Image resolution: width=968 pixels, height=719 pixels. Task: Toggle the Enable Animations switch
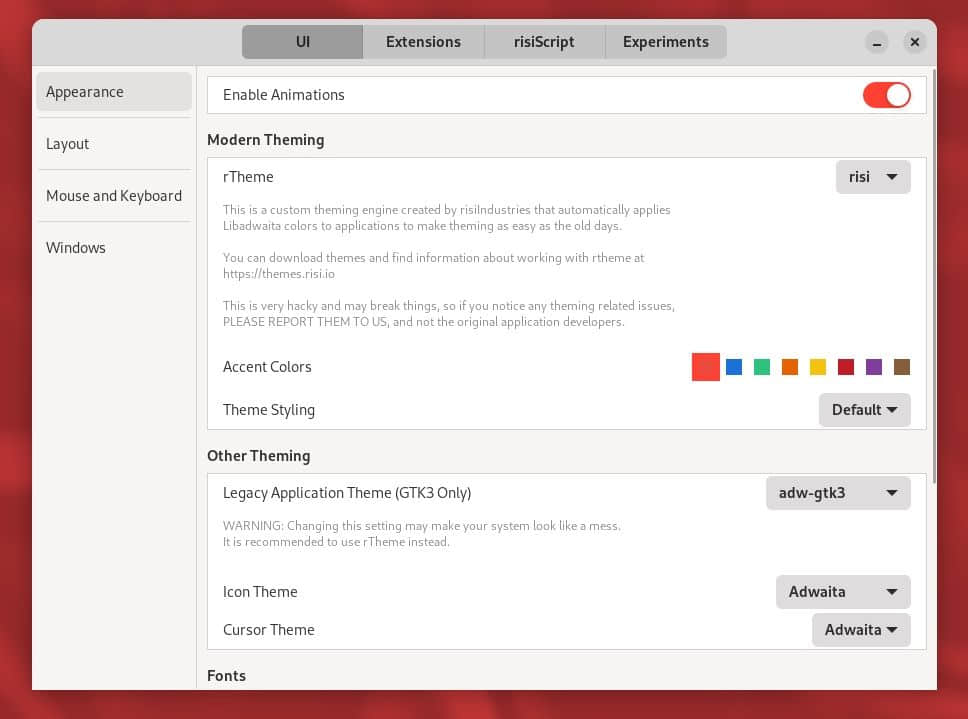887,95
